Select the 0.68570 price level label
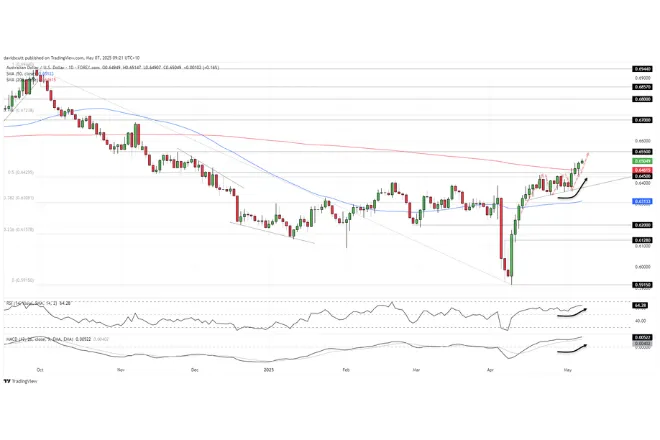660x440 pixels. tap(642, 87)
